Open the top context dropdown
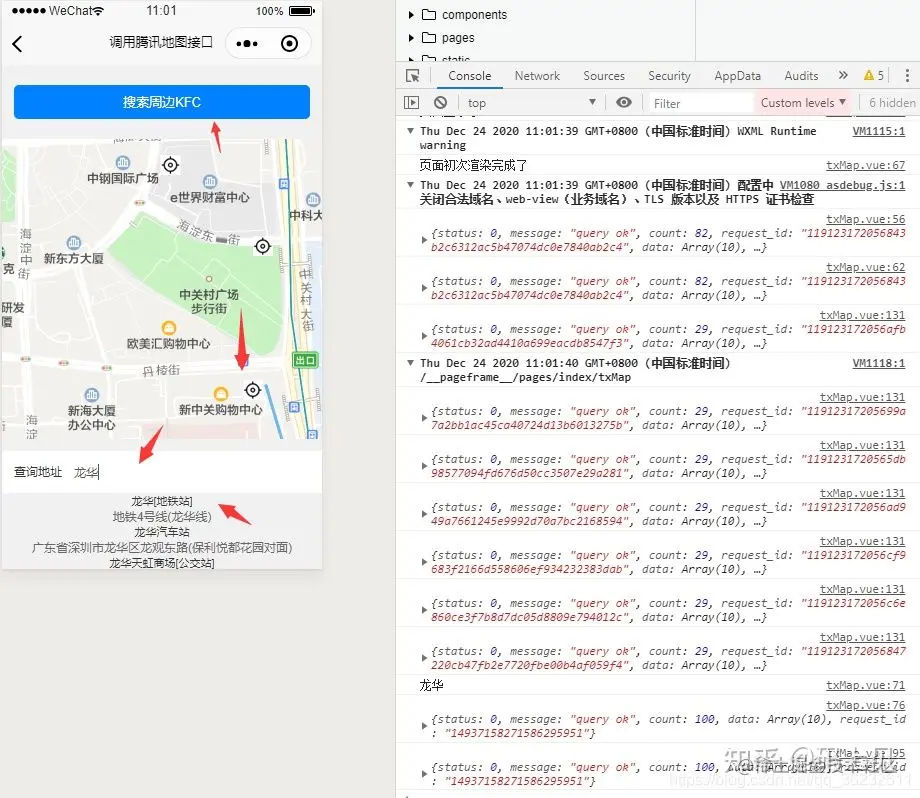The height and width of the screenshot is (798, 920). pyautogui.click(x=532, y=103)
